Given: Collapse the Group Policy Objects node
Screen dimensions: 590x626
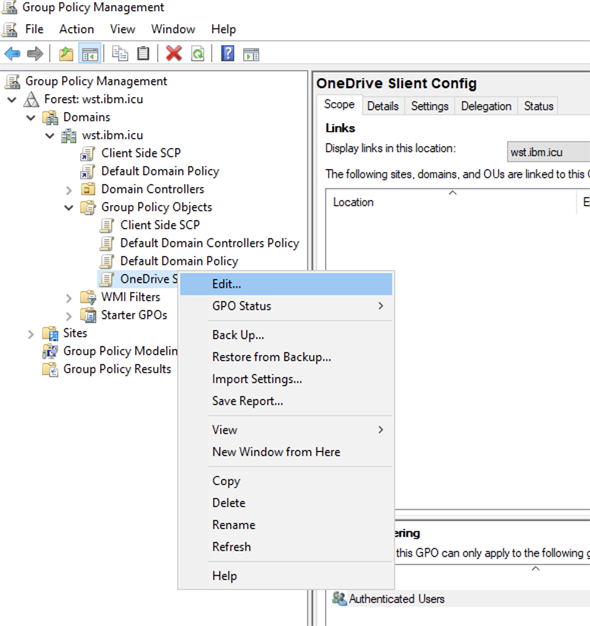Looking at the screenshot, I should coord(69,208).
